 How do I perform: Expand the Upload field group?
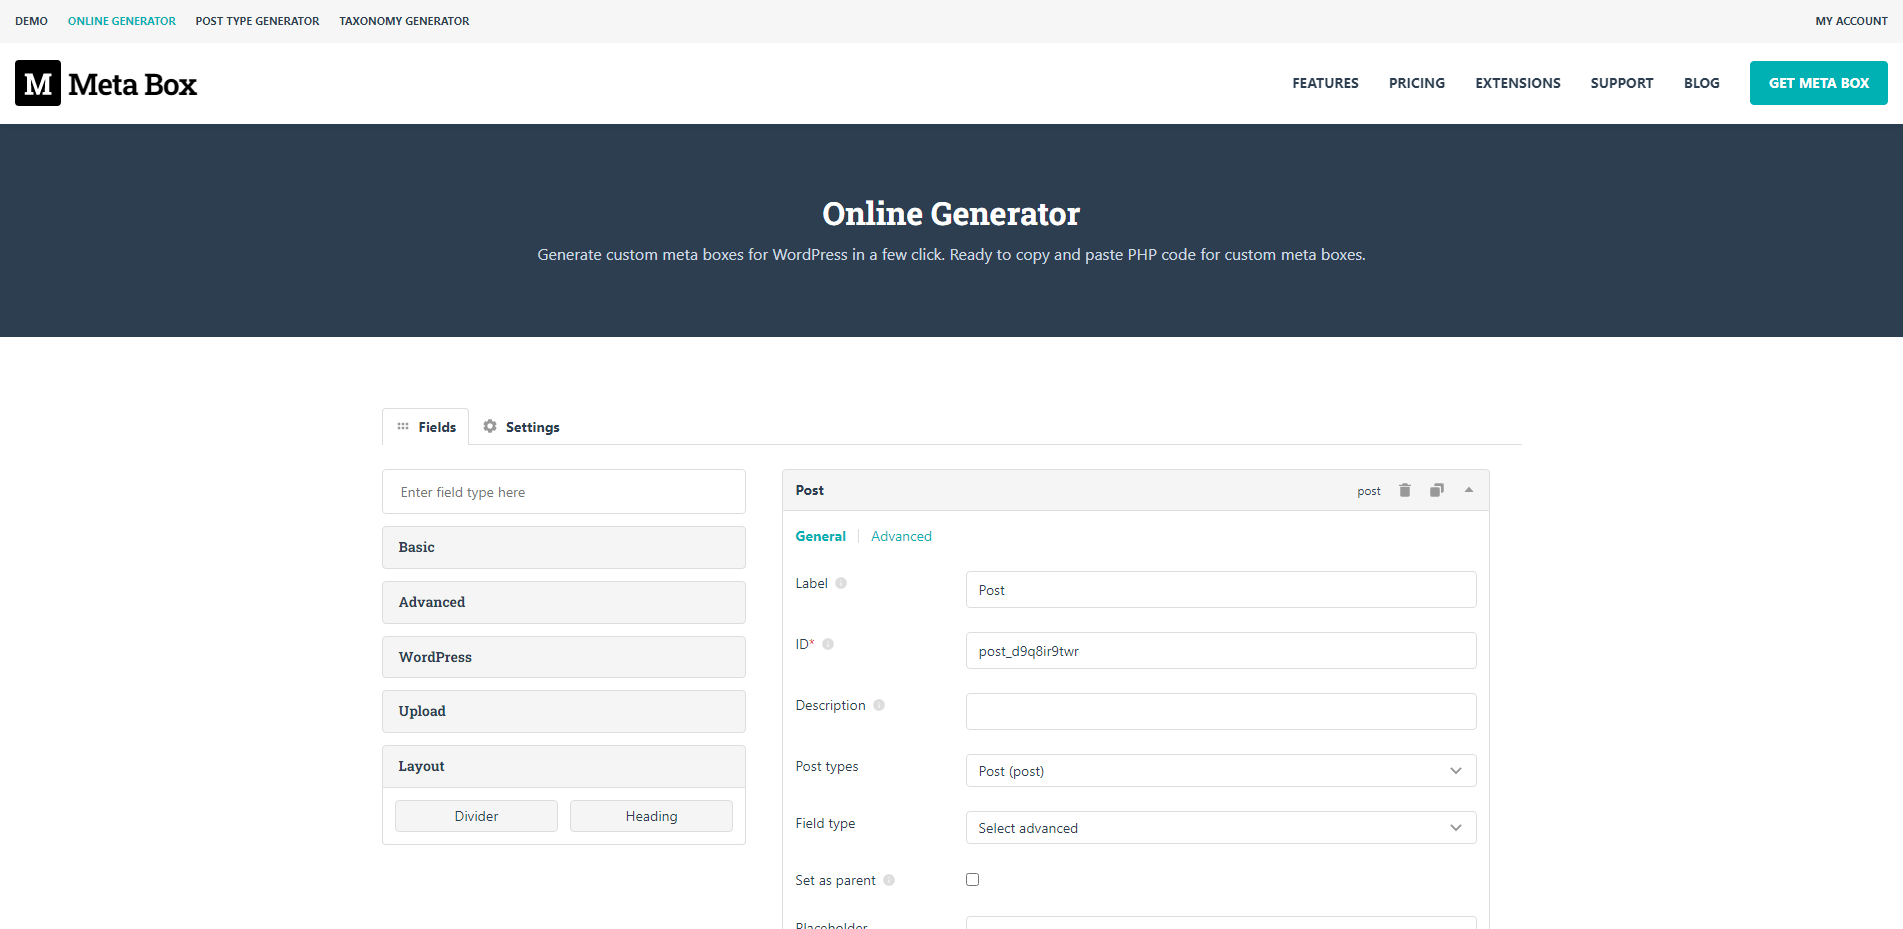point(564,711)
